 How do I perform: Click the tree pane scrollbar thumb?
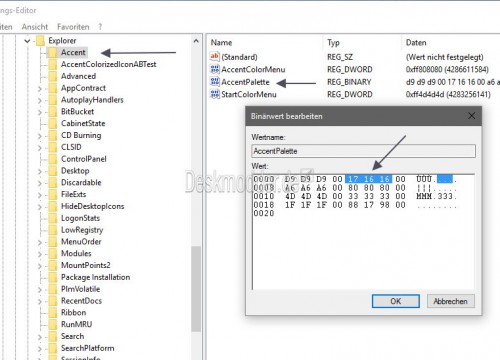196,289
